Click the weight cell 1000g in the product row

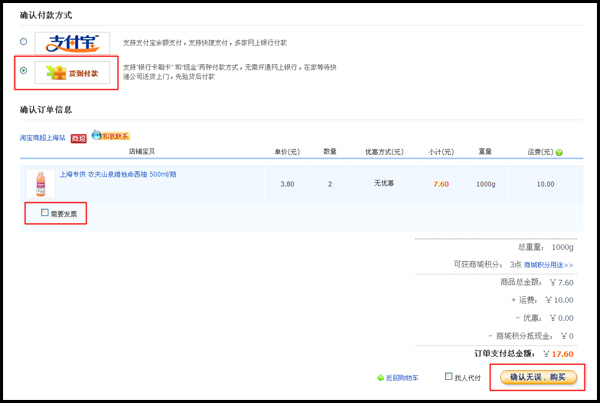tap(486, 184)
